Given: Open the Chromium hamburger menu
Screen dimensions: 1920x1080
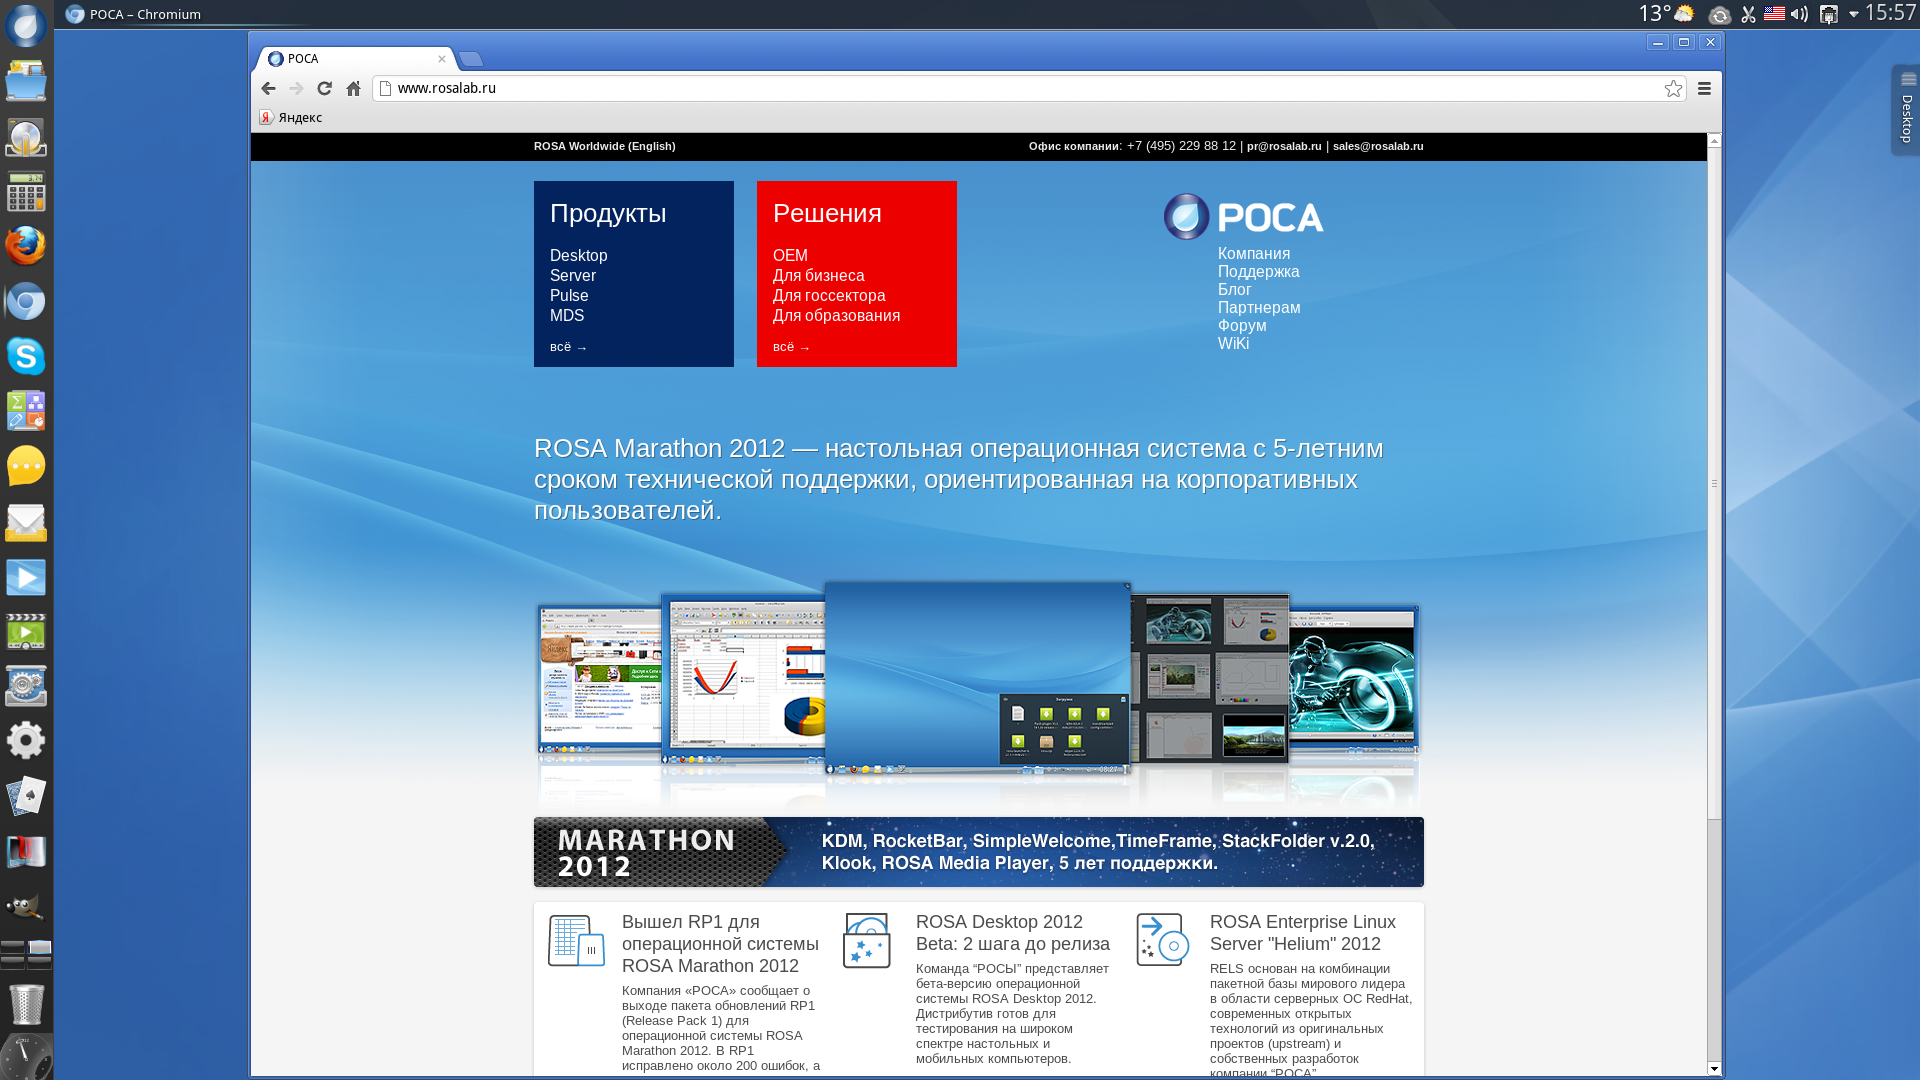Looking at the screenshot, I should (1704, 89).
